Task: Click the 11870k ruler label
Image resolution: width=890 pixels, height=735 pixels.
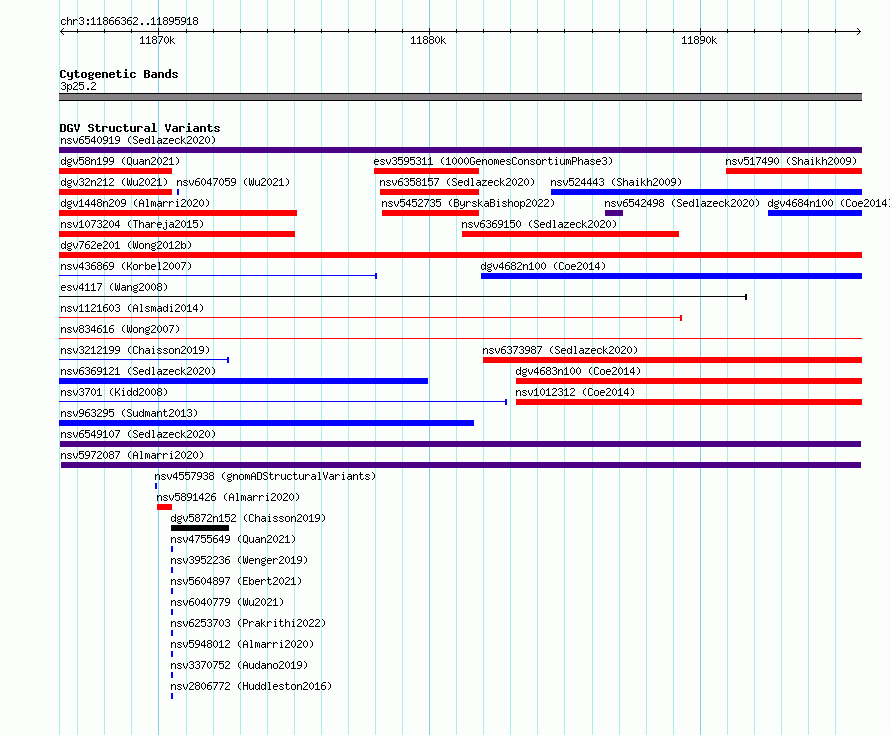Action: pos(157,40)
